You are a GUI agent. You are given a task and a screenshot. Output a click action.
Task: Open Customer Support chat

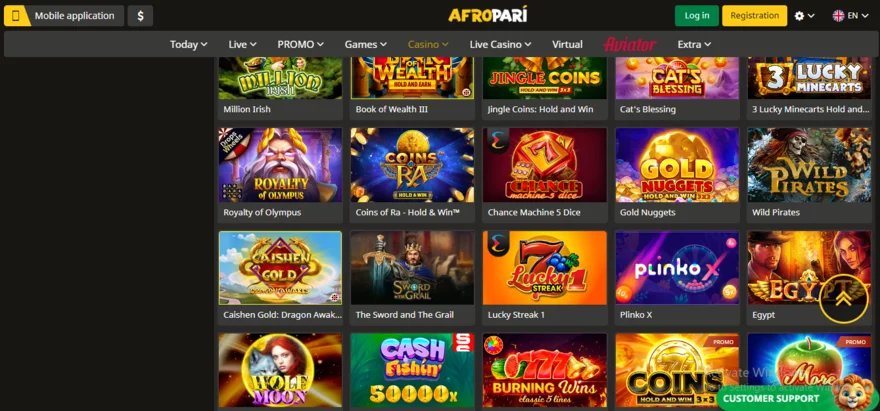click(771, 399)
